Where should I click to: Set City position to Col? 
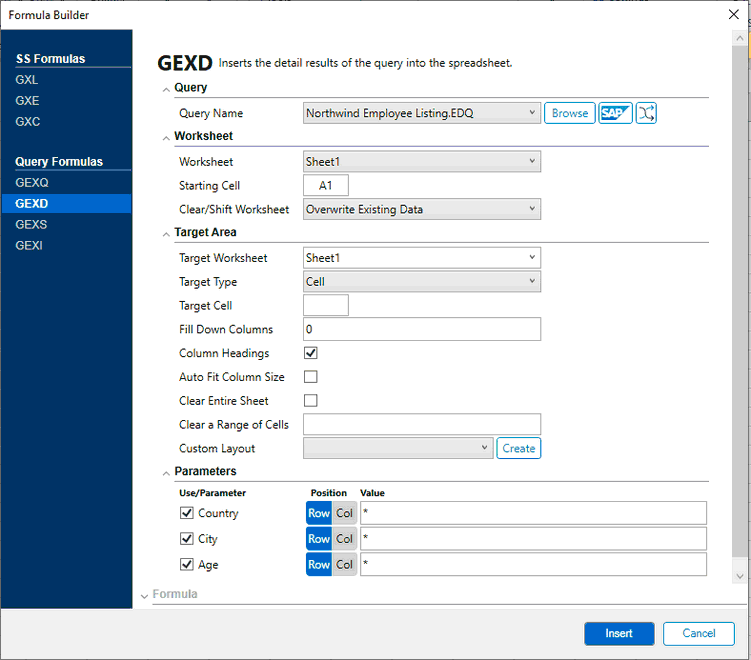point(344,539)
